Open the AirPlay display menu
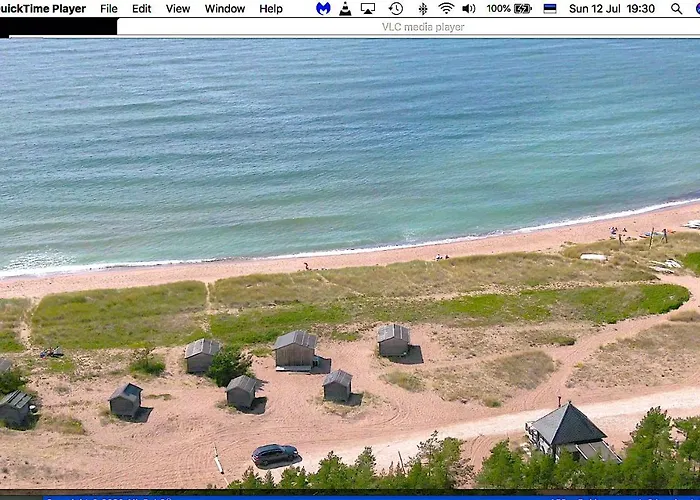 (368, 9)
